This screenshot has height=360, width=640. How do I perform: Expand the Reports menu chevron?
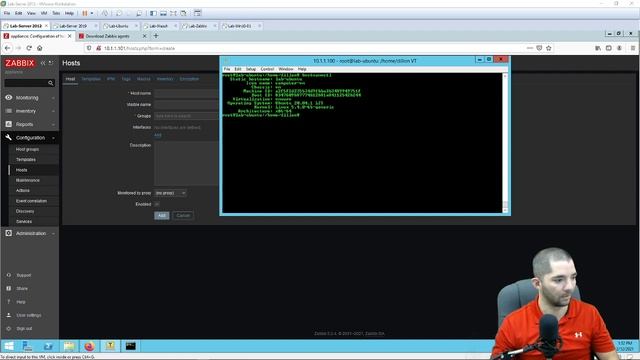pos(53,124)
